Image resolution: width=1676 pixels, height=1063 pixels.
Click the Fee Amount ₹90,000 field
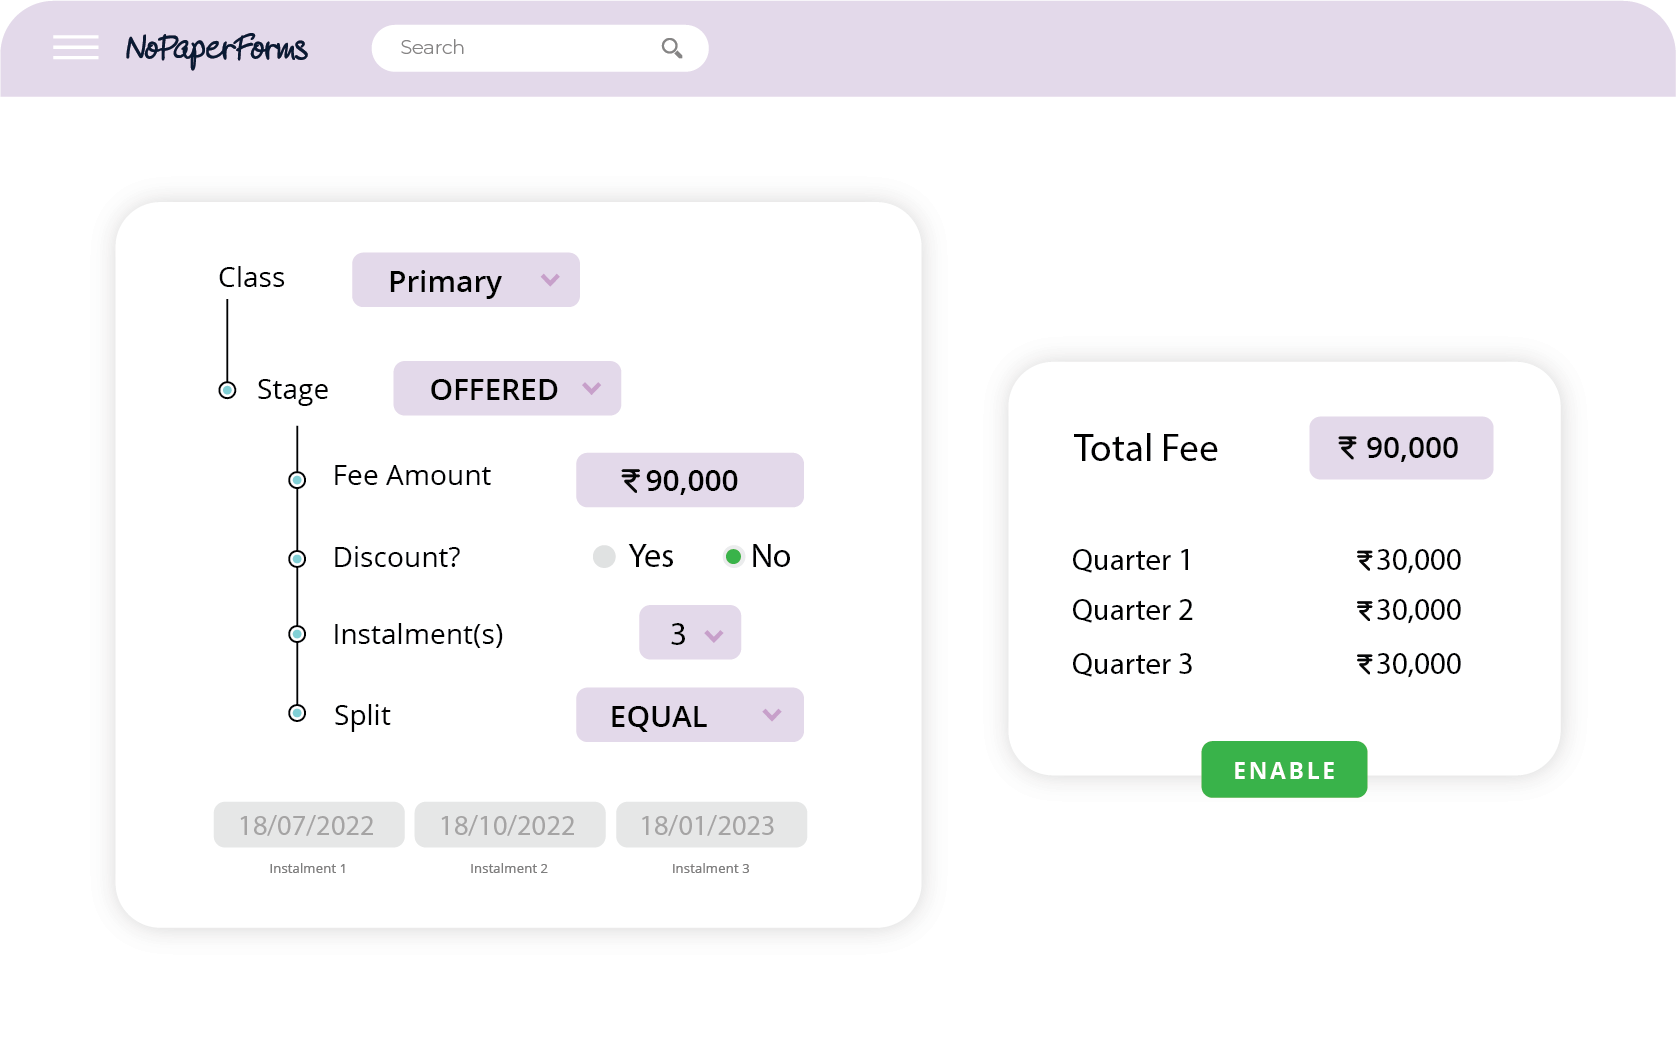click(690, 480)
